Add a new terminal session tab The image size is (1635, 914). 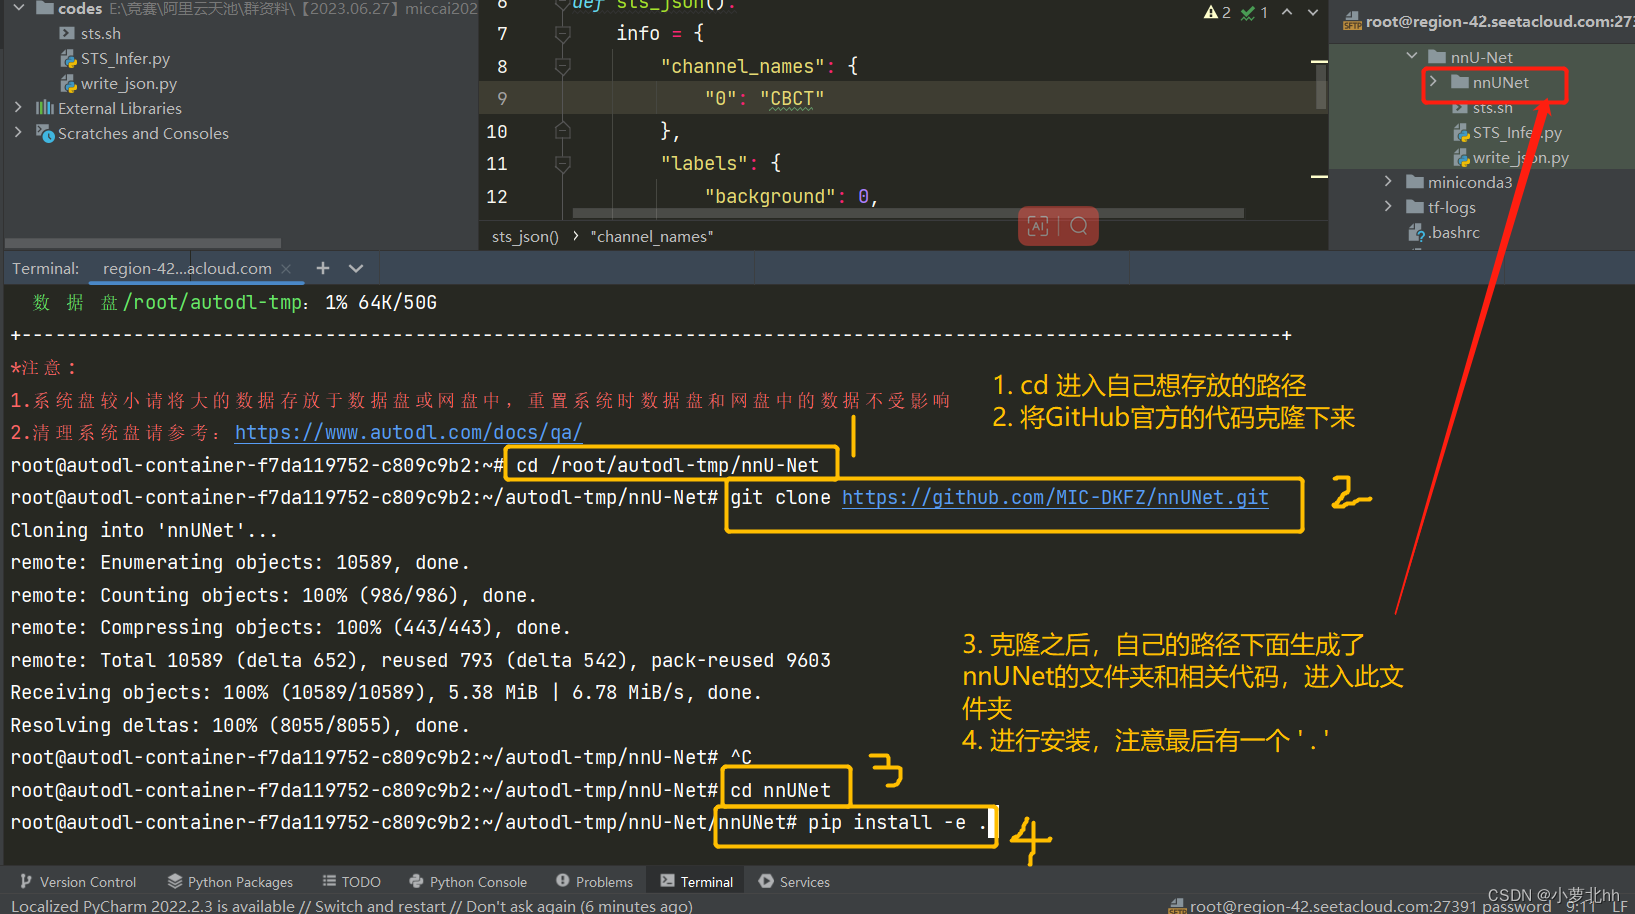(x=322, y=268)
